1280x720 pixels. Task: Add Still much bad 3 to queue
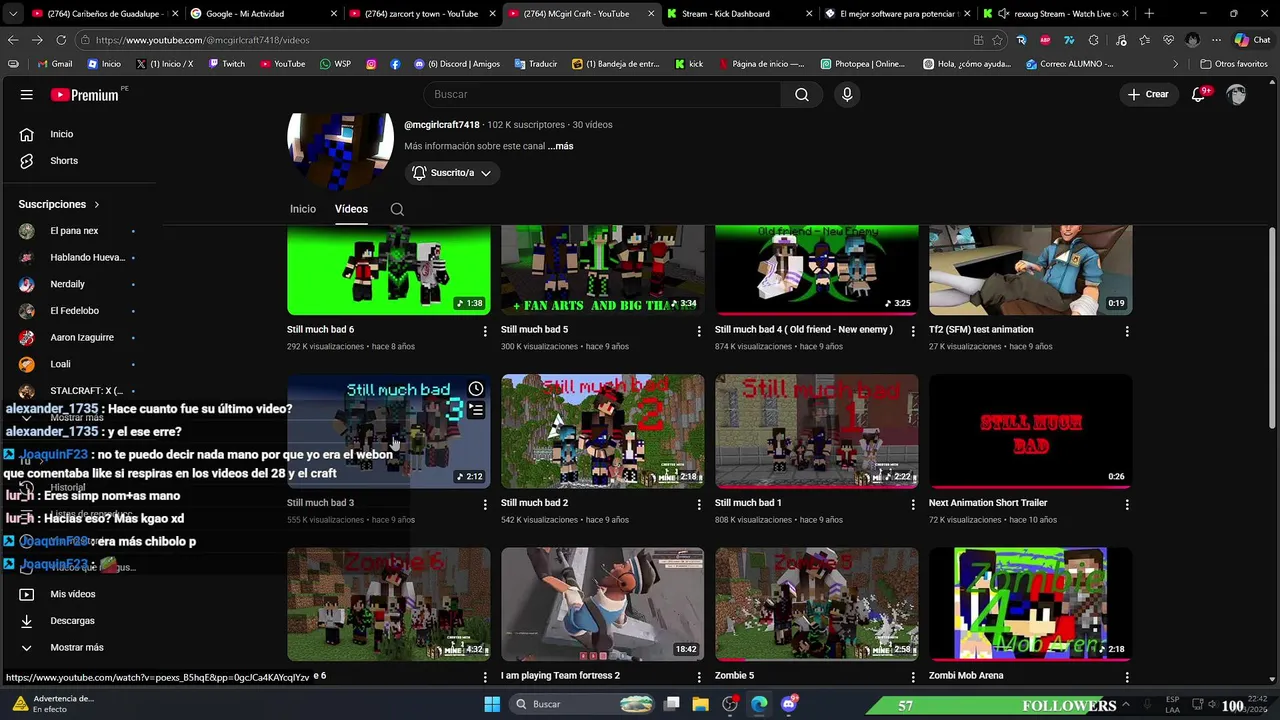click(476, 410)
